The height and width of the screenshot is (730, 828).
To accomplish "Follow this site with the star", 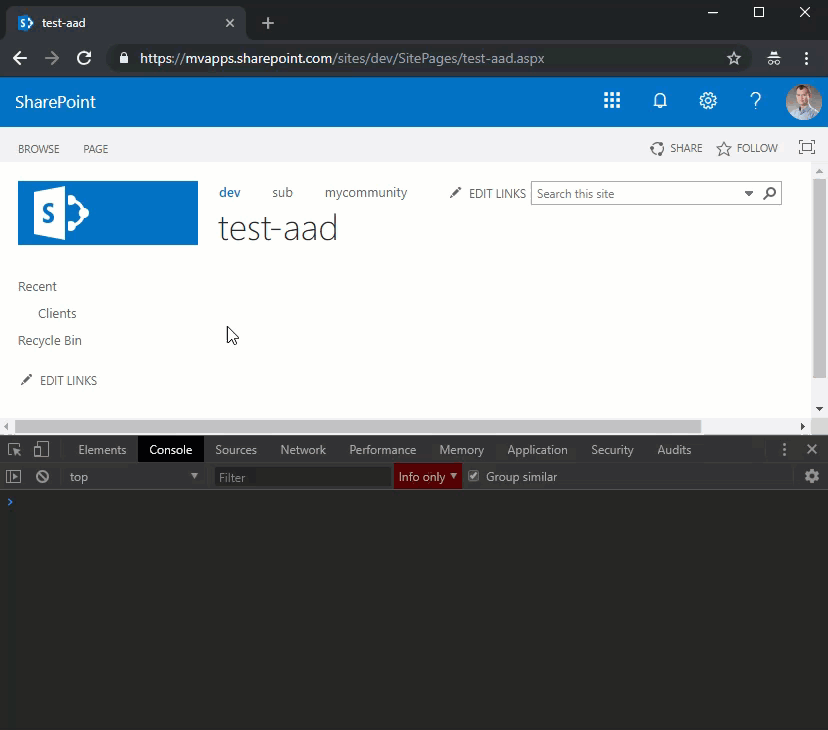I will pos(747,148).
